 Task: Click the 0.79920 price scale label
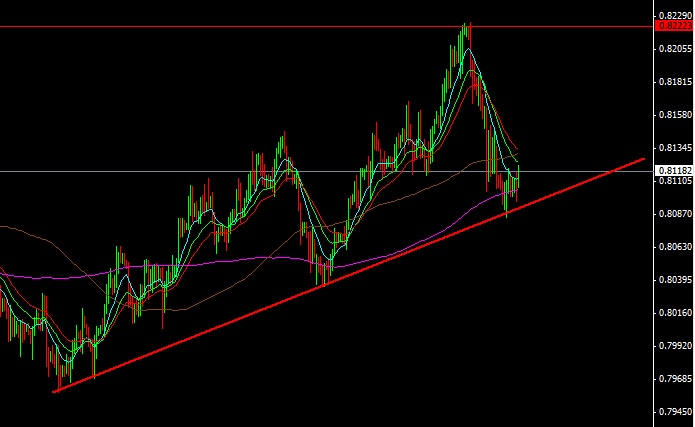pos(675,345)
